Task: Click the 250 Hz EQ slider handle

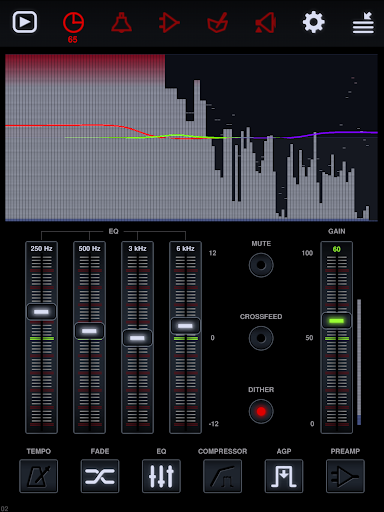Action: point(41,312)
